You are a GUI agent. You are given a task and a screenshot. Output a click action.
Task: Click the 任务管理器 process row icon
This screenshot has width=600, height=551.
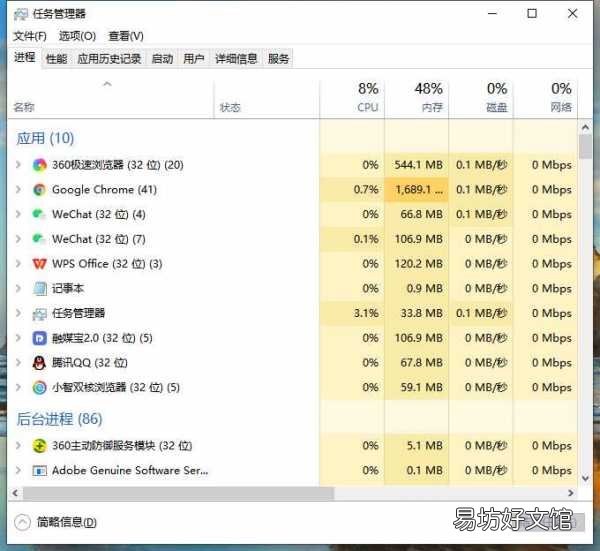39,313
